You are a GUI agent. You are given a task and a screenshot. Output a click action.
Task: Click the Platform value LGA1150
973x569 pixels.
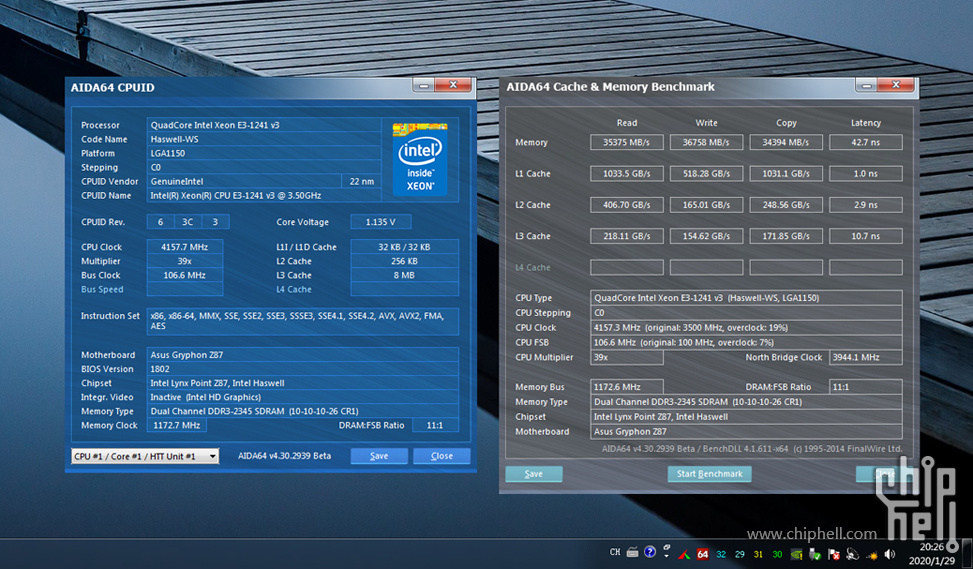(264, 153)
